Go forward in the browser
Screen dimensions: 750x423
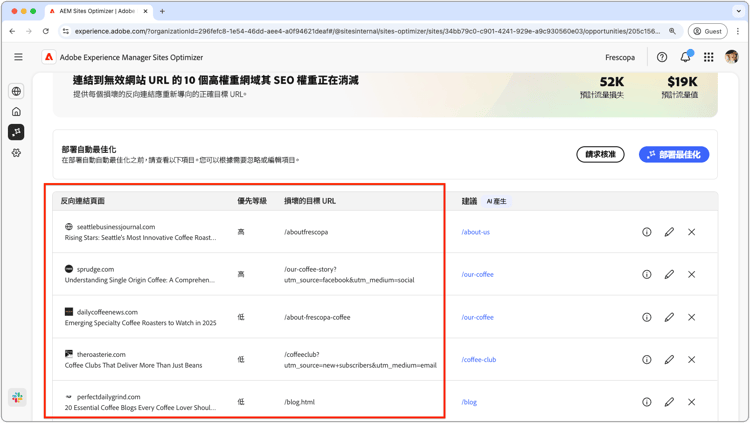pyautogui.click(x=29, y=31)
